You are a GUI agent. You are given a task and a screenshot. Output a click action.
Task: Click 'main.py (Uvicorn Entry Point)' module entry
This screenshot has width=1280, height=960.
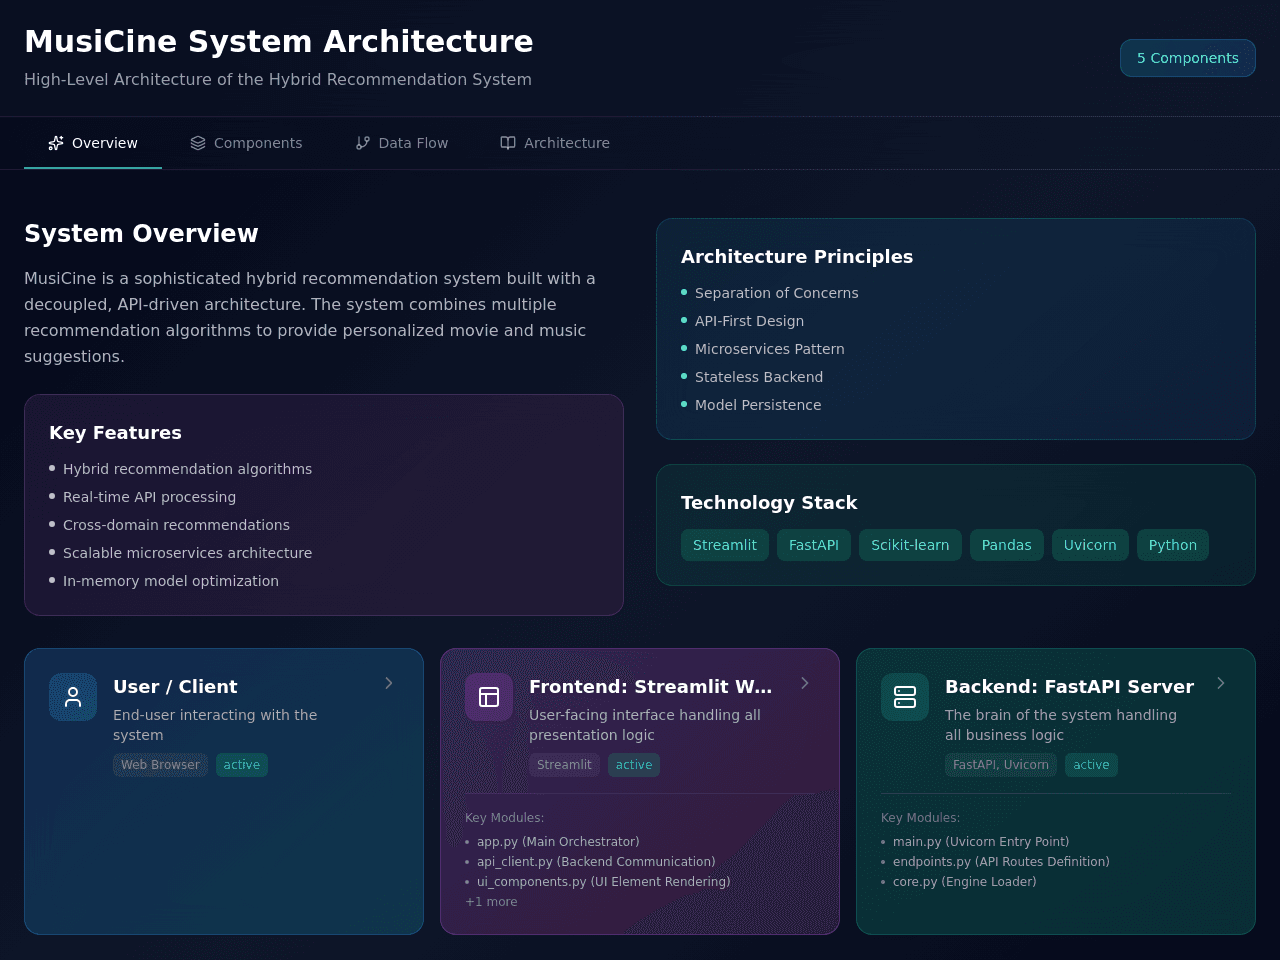coord(981,842)
